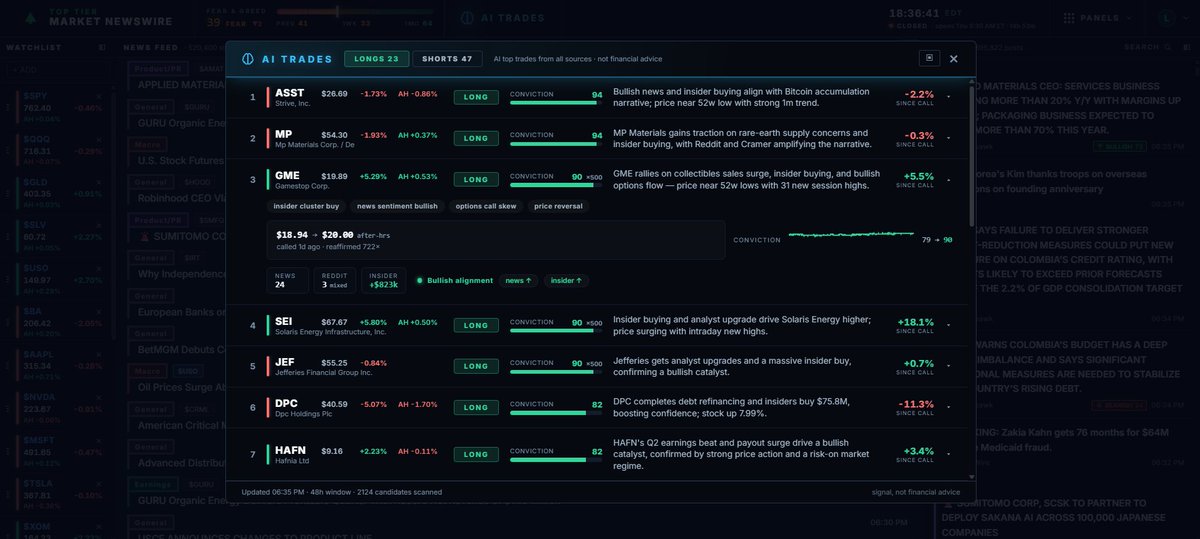Viewport: 1200px width, 539px height.
Task: Click the LONG badge on the ASST row
Action: point(476,97)
